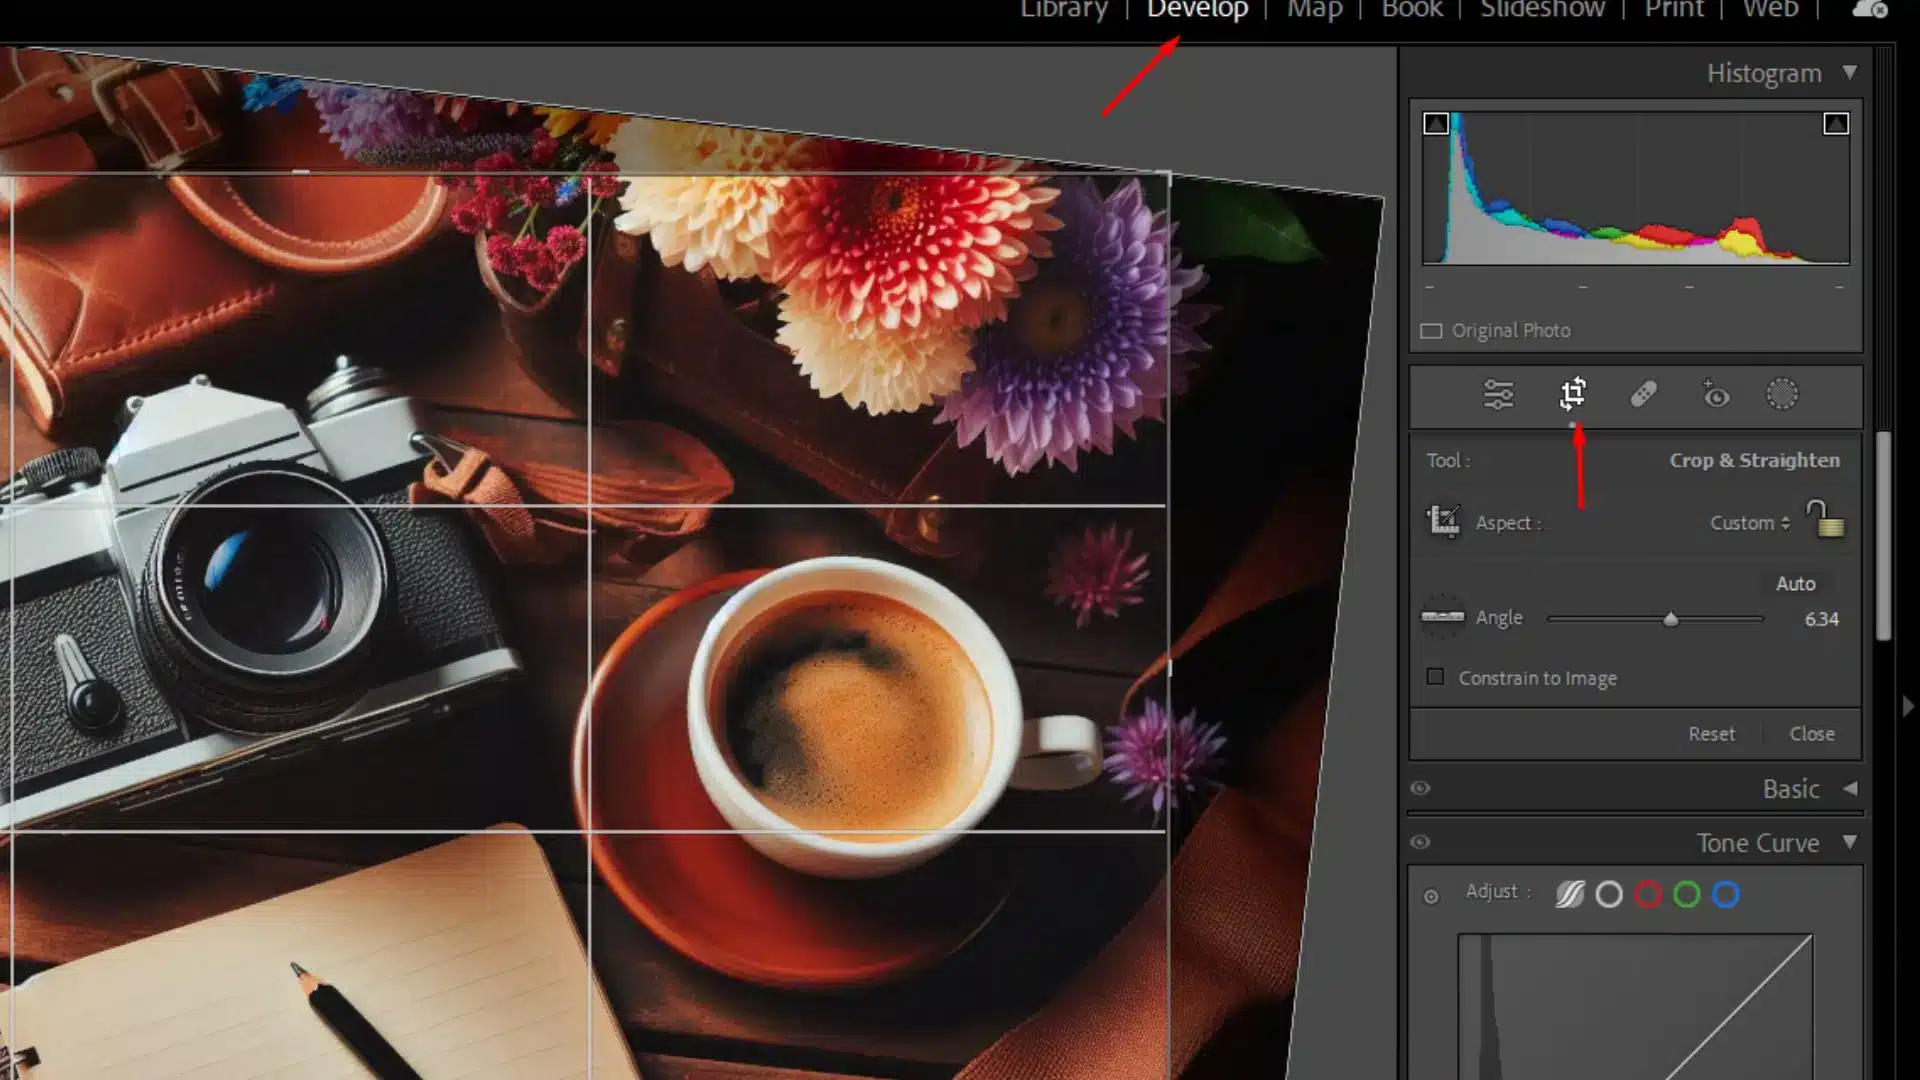Image resolution: width=1920 pixels, height=1080 pixels.
Task: Select the Edit sliders tool icon
Action: [1498, 395]
